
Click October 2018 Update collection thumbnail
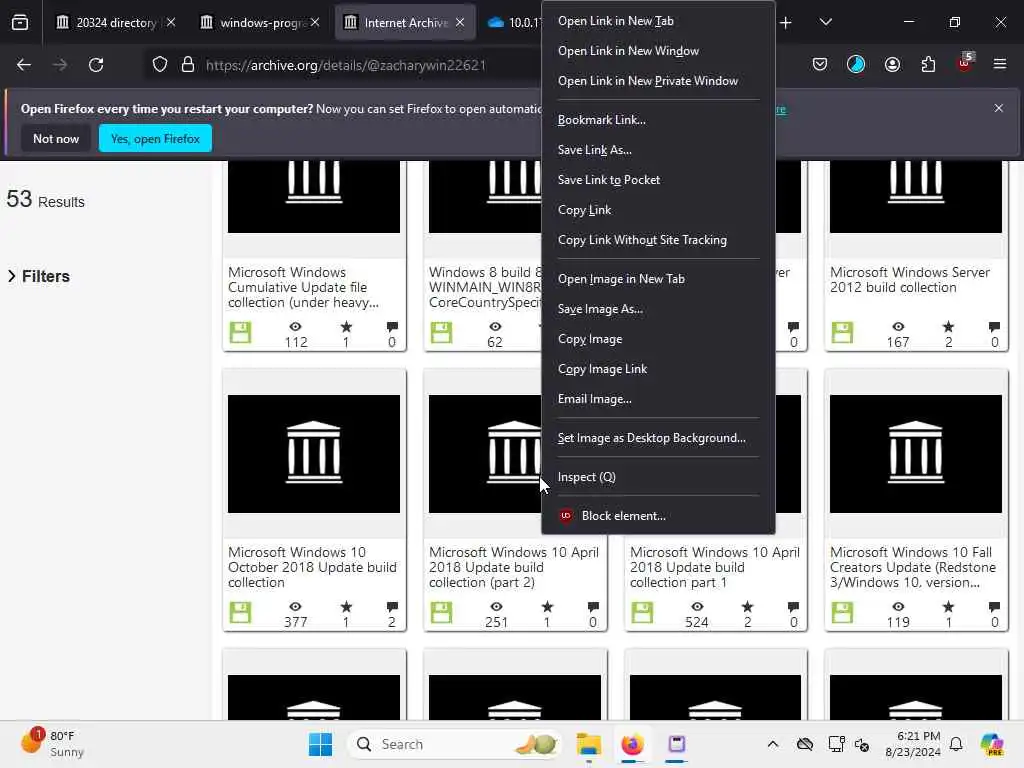314,453
